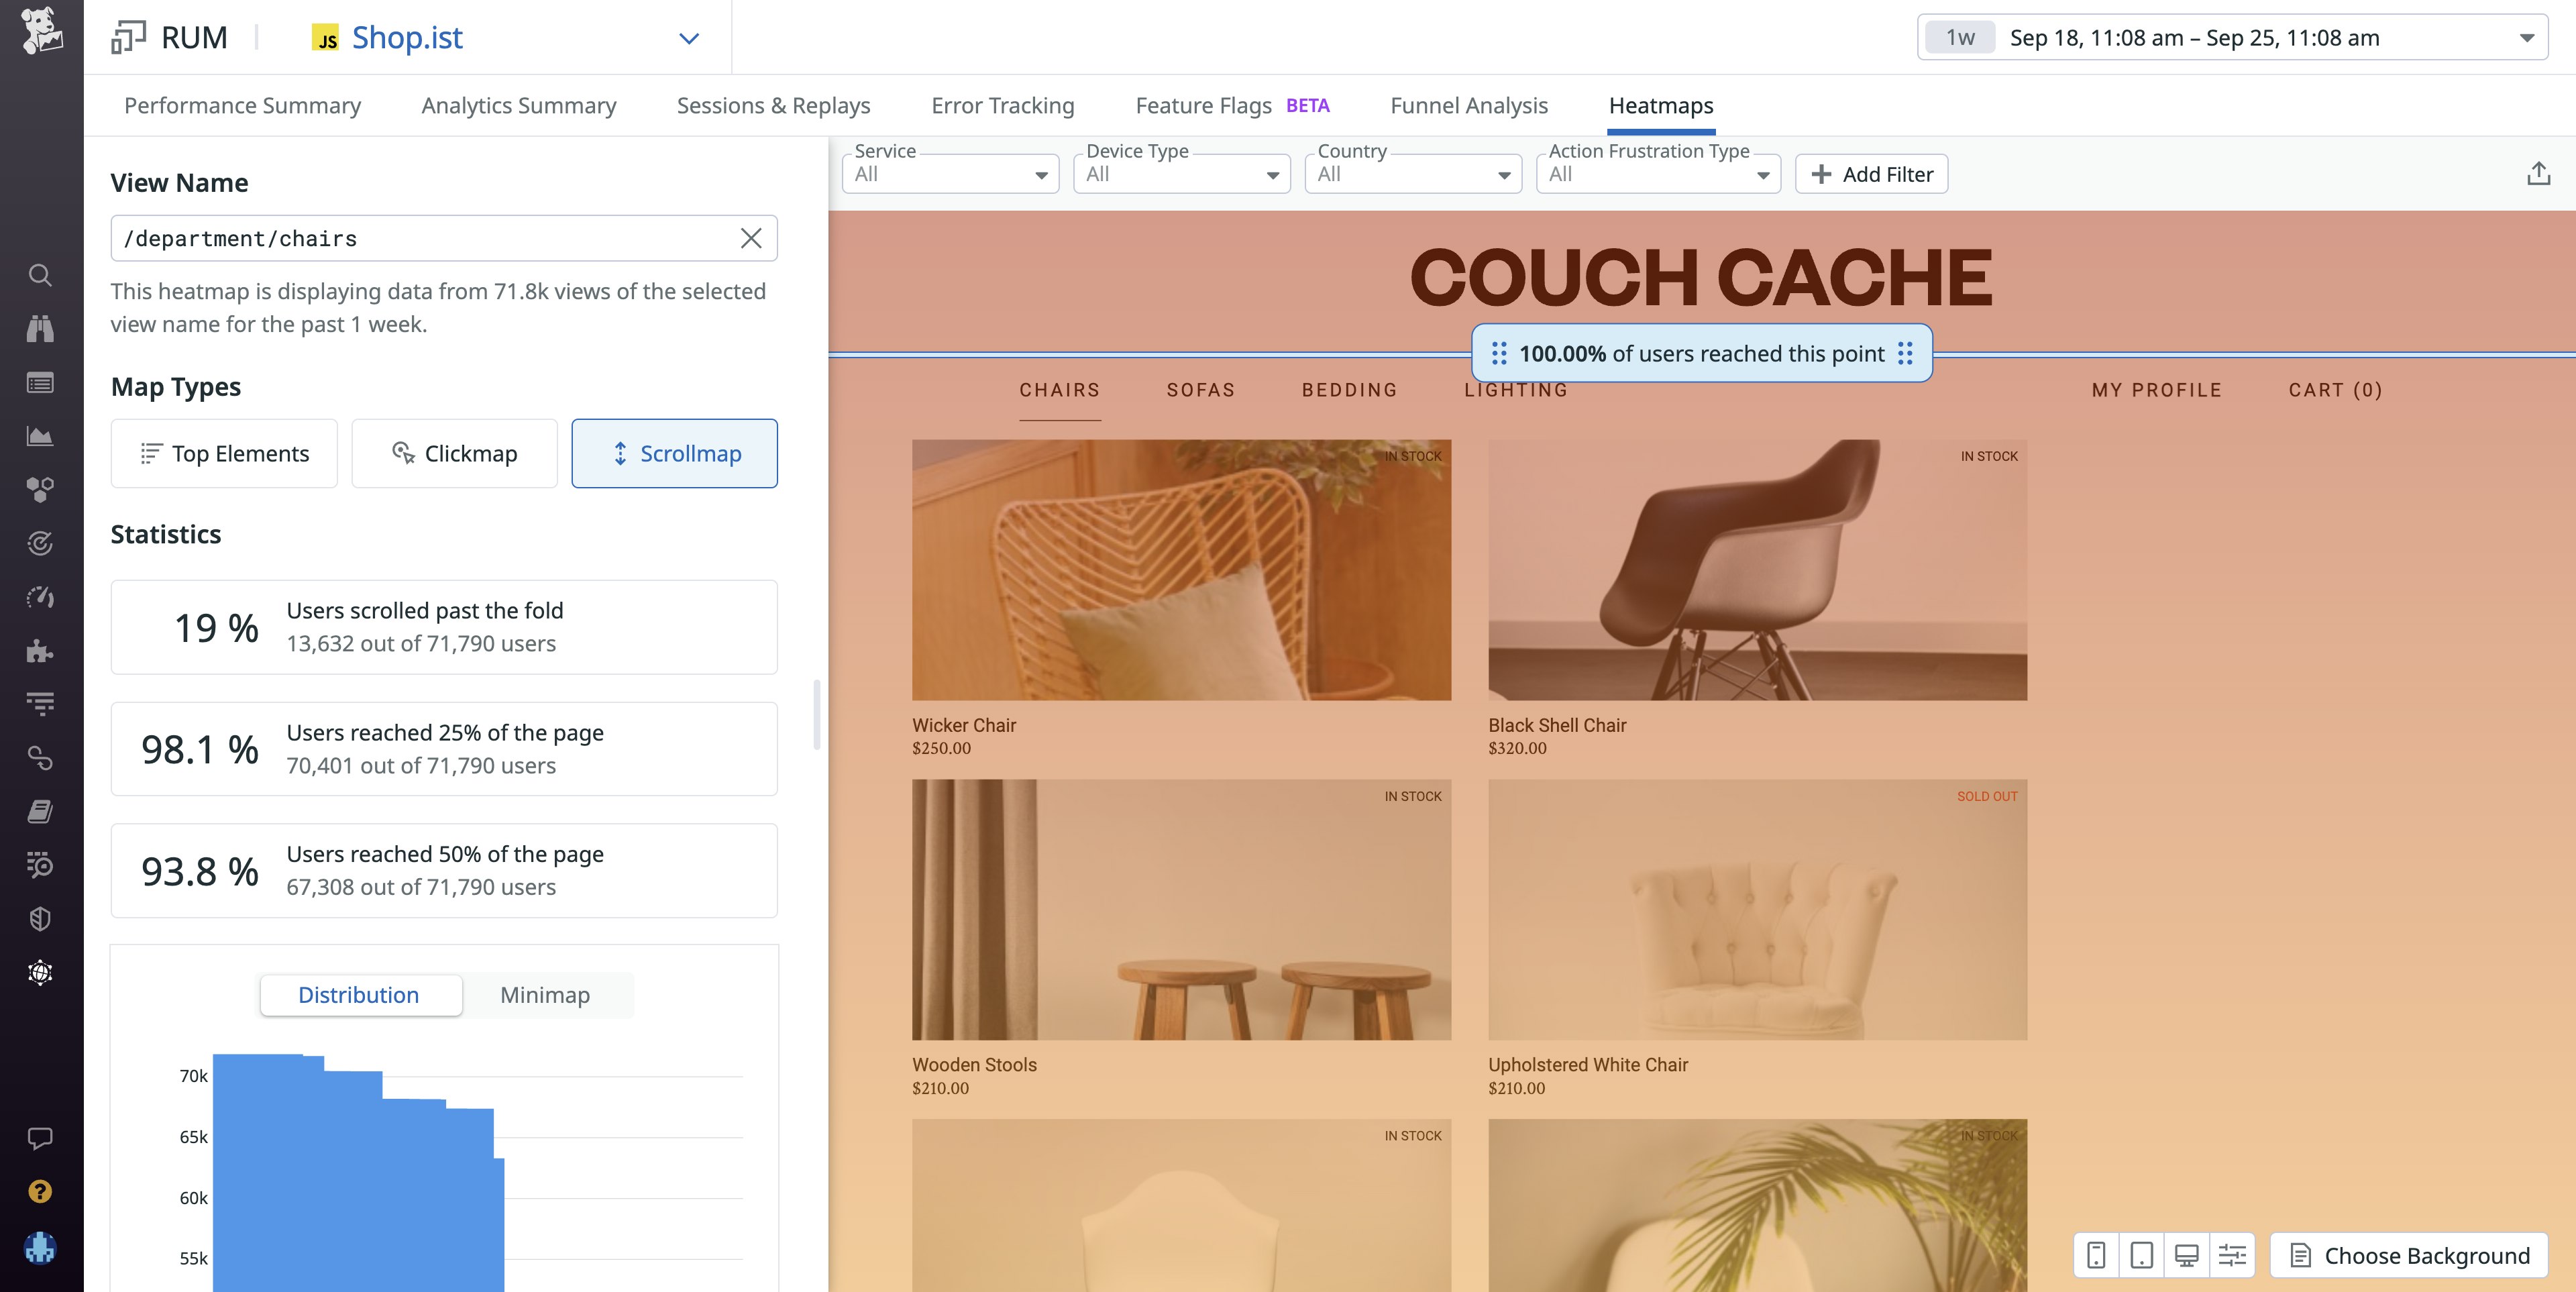Viewport: 2576px width, 1292px height.
Task: Open the binoculars watchdog icon in sidebar
Action: (40, 329)
